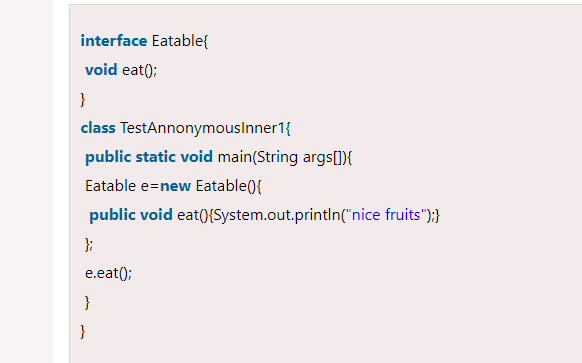
Task: Click final closing brace of class
Action: (x=83, y=331)
